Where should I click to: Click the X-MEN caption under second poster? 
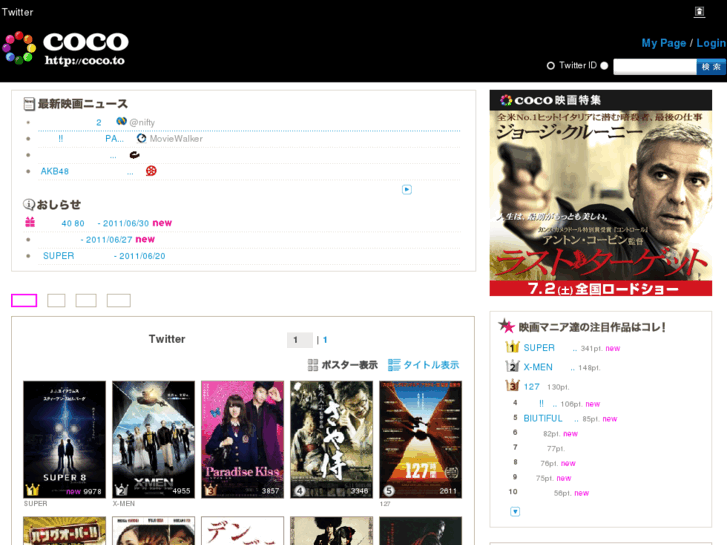(x=123, y=503)
